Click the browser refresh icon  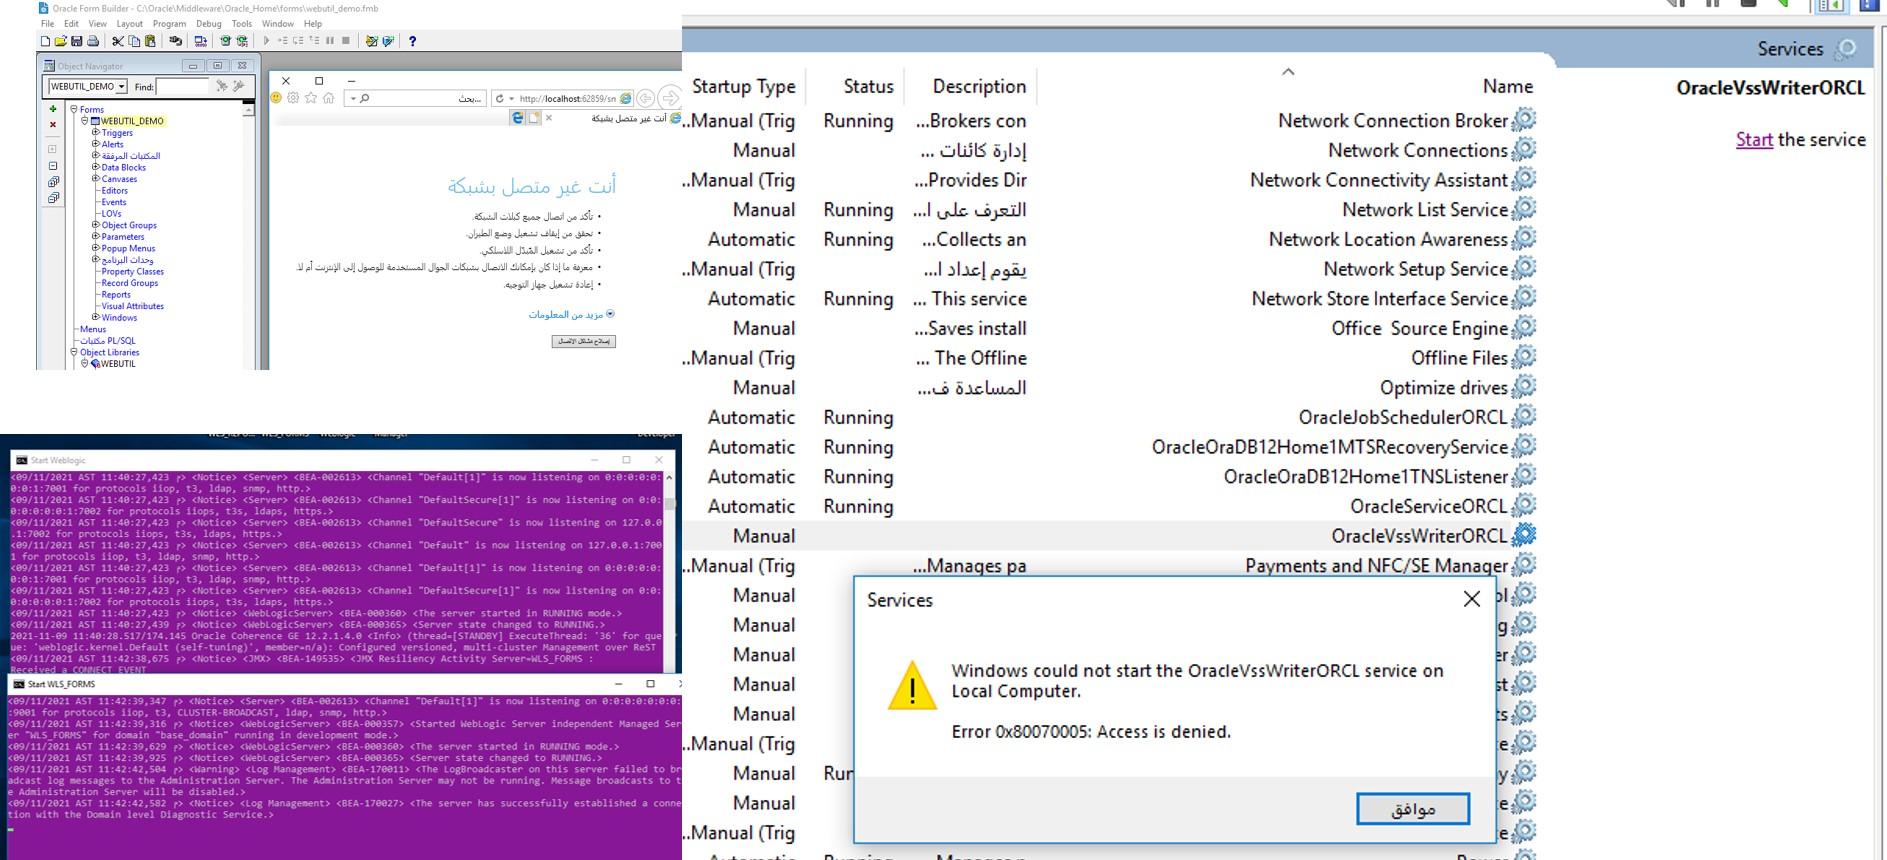click(500, 98)
